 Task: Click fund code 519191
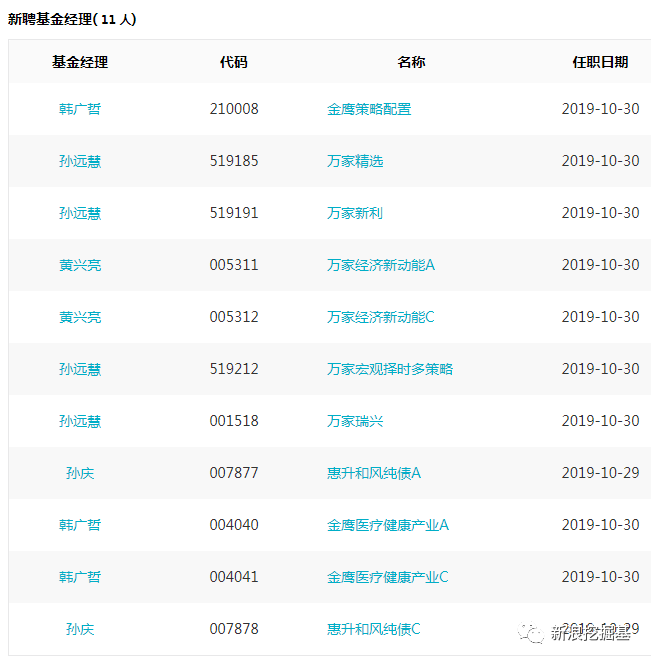[x=234, y=213]
